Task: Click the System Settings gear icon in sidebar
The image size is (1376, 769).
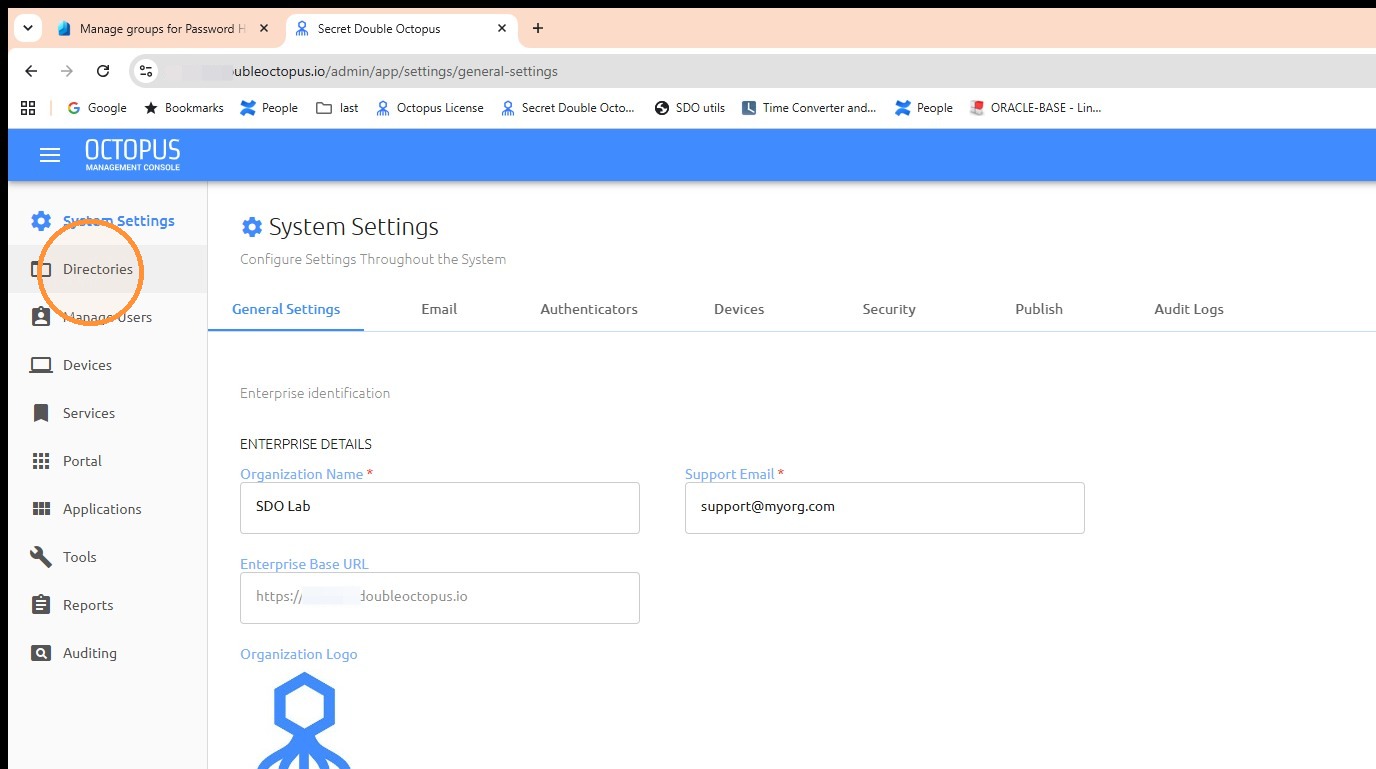Action: [x=41, y=221]
